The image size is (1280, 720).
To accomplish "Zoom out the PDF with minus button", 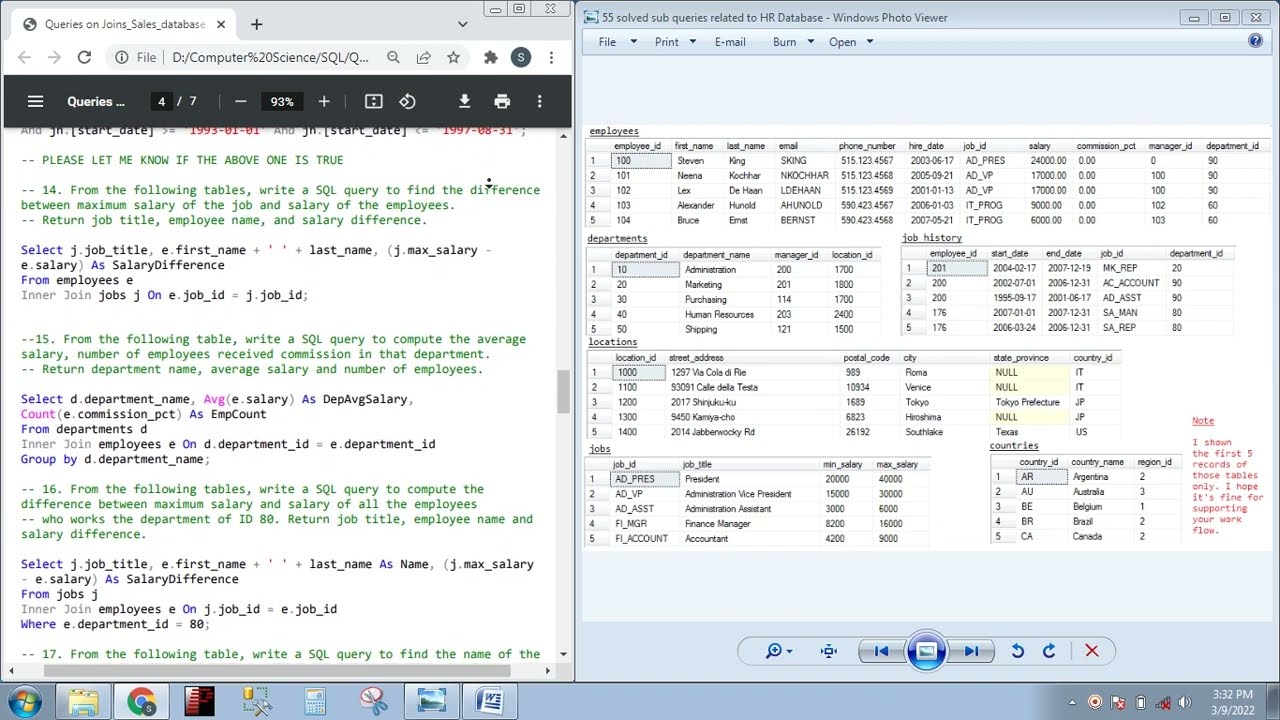I will 240,101.
